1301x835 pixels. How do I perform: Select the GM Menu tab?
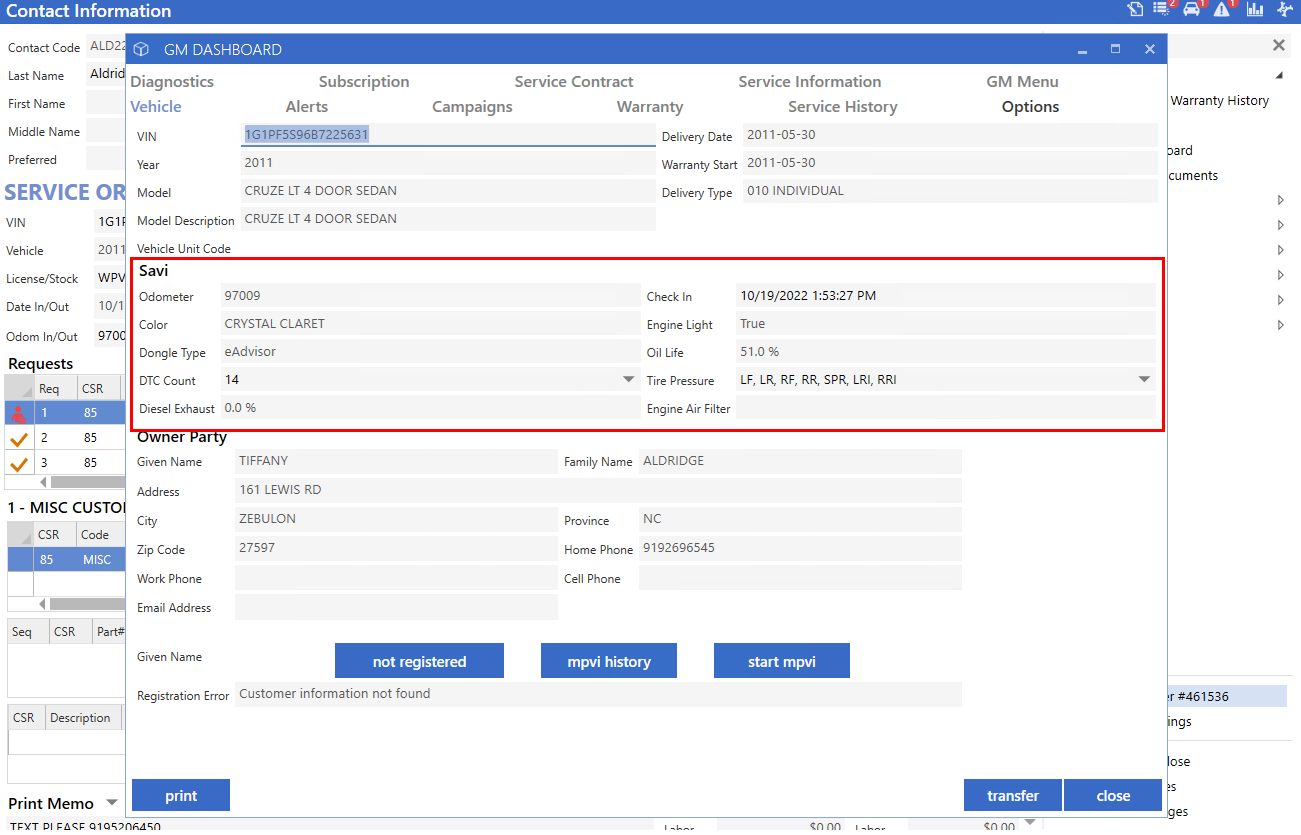pos(1022,82)
